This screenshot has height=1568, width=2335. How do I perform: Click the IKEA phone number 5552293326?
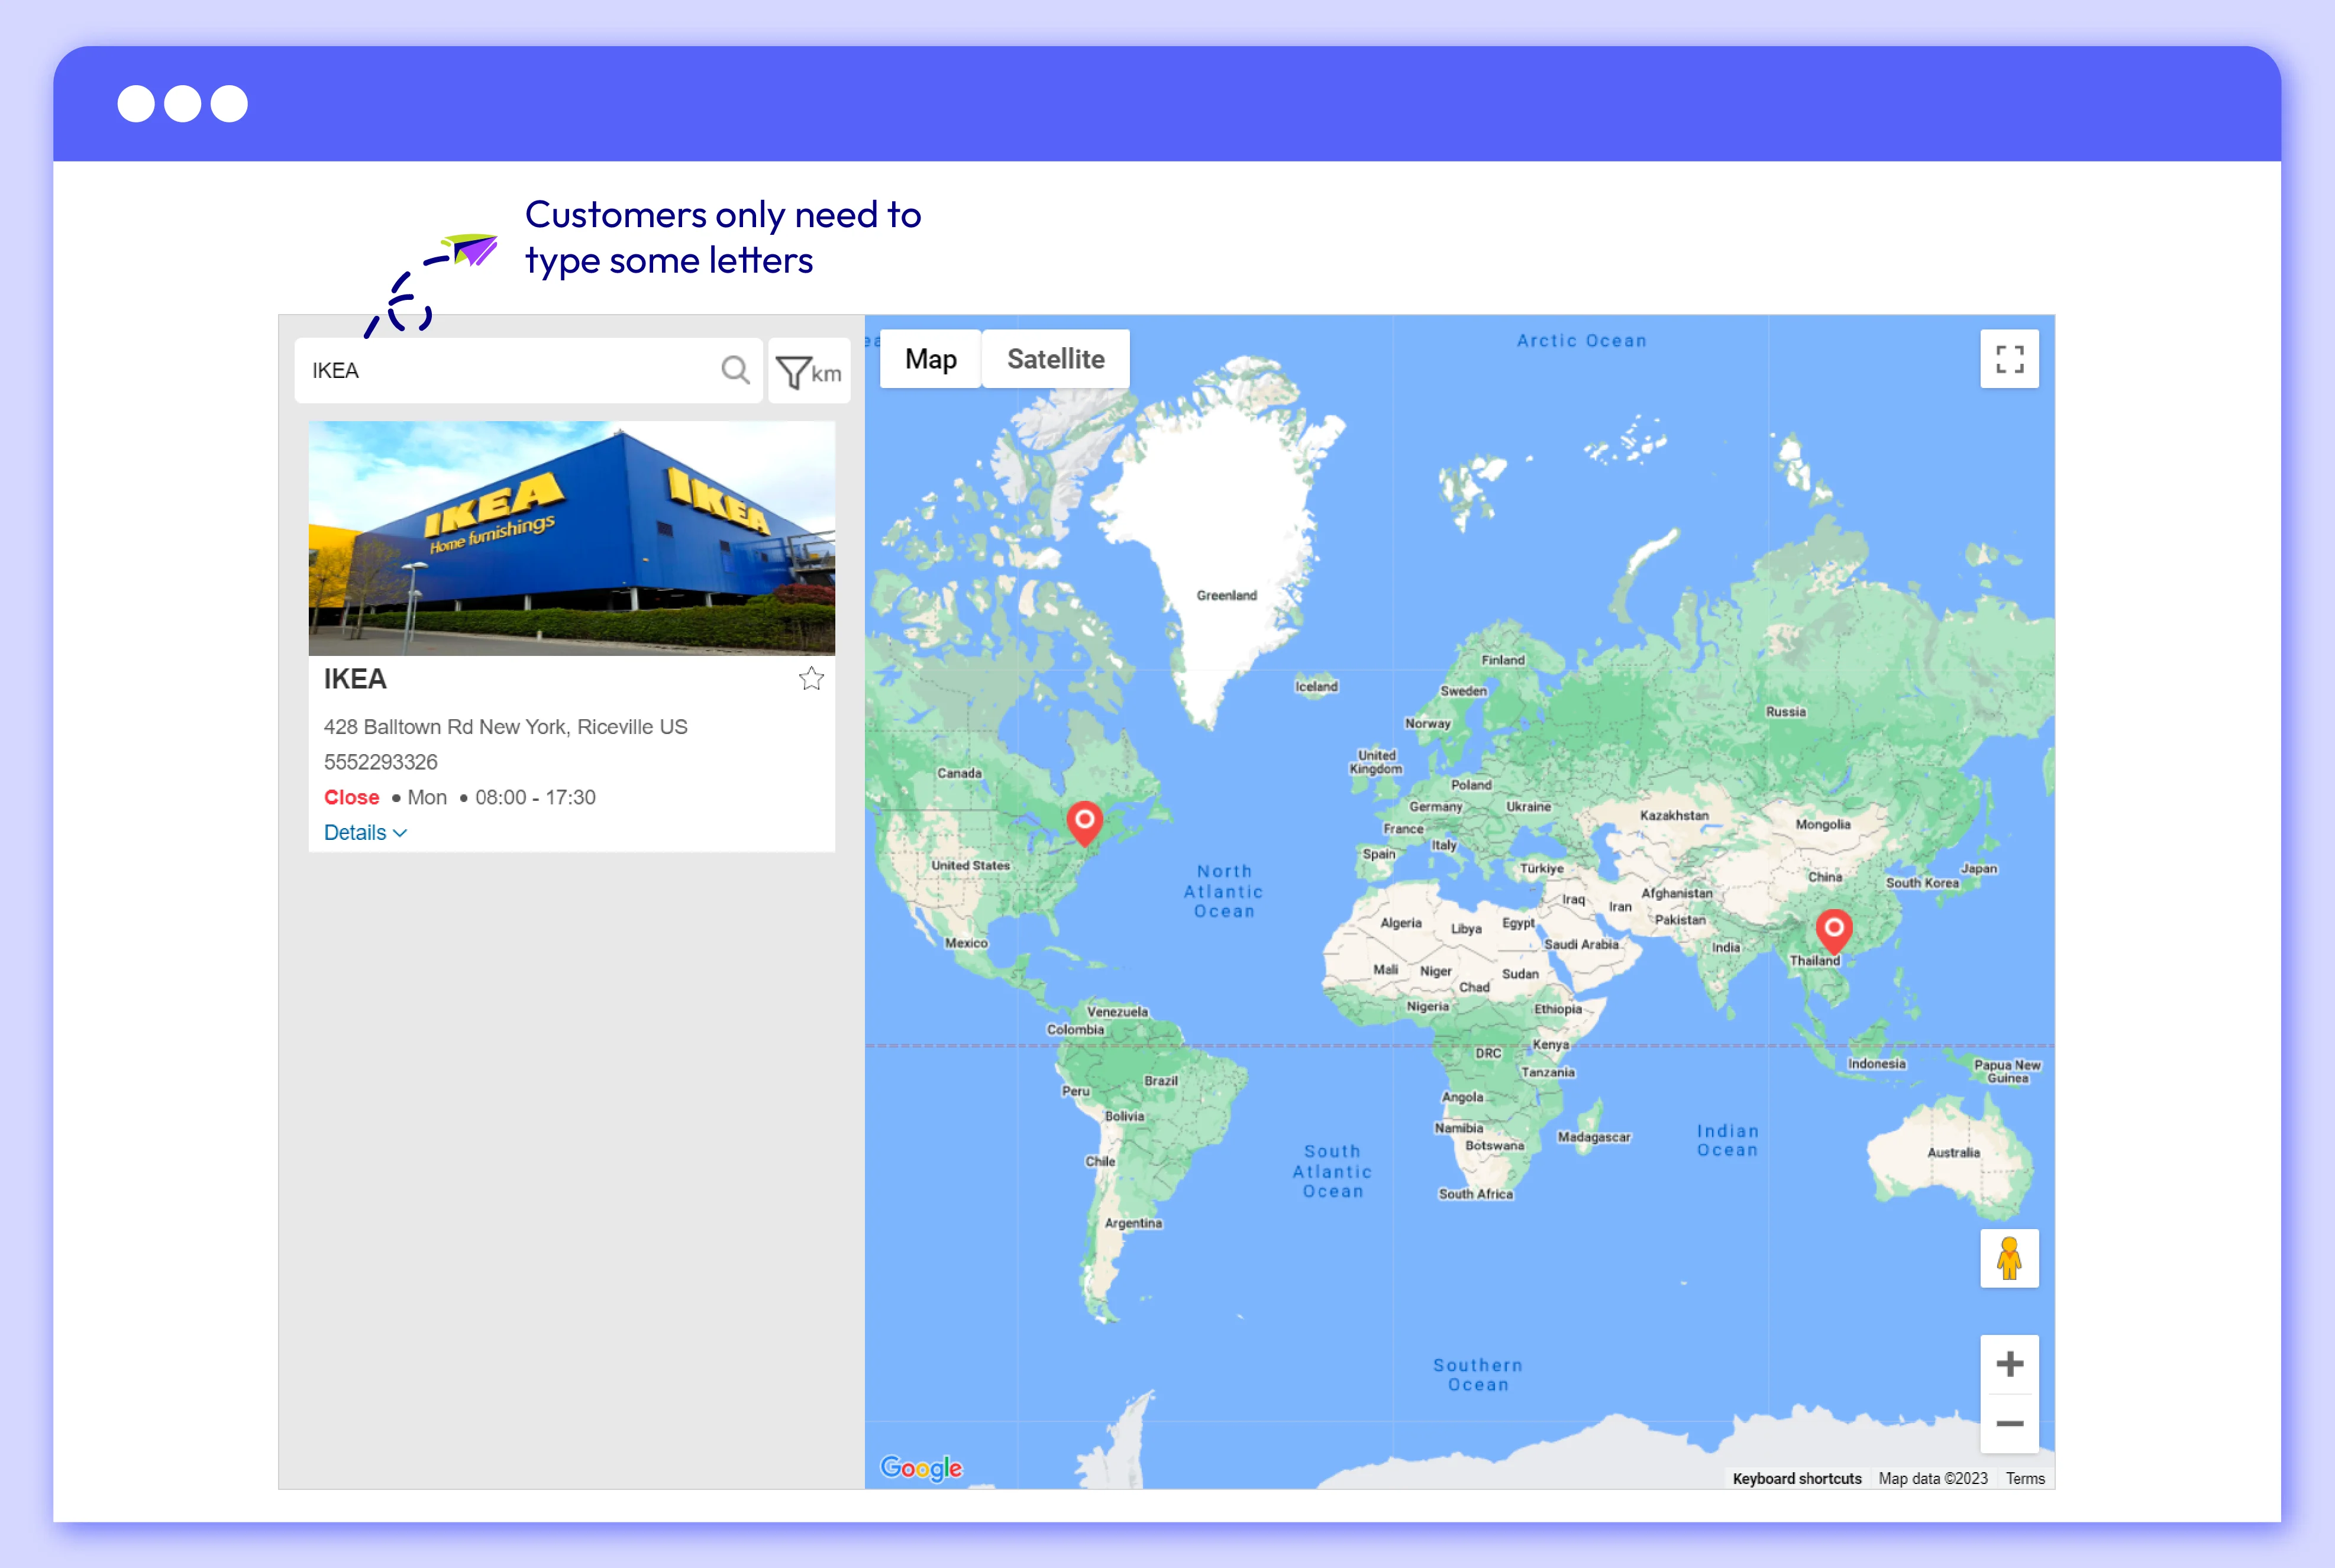coord(380,762)
